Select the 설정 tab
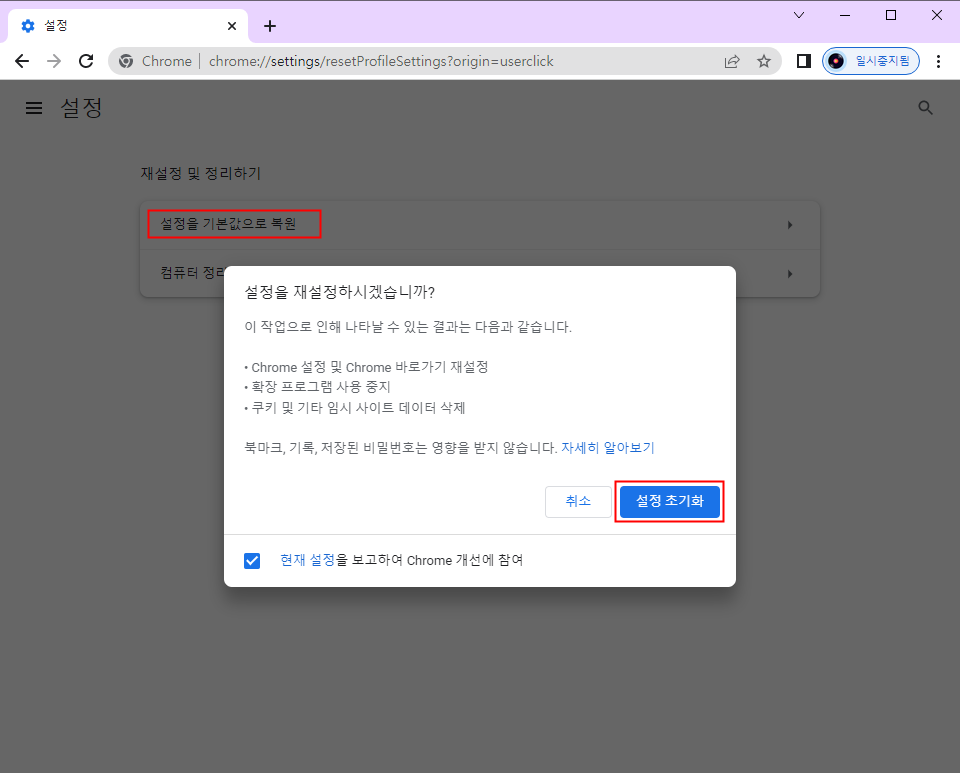960x773 pixels. click(127, 26)
